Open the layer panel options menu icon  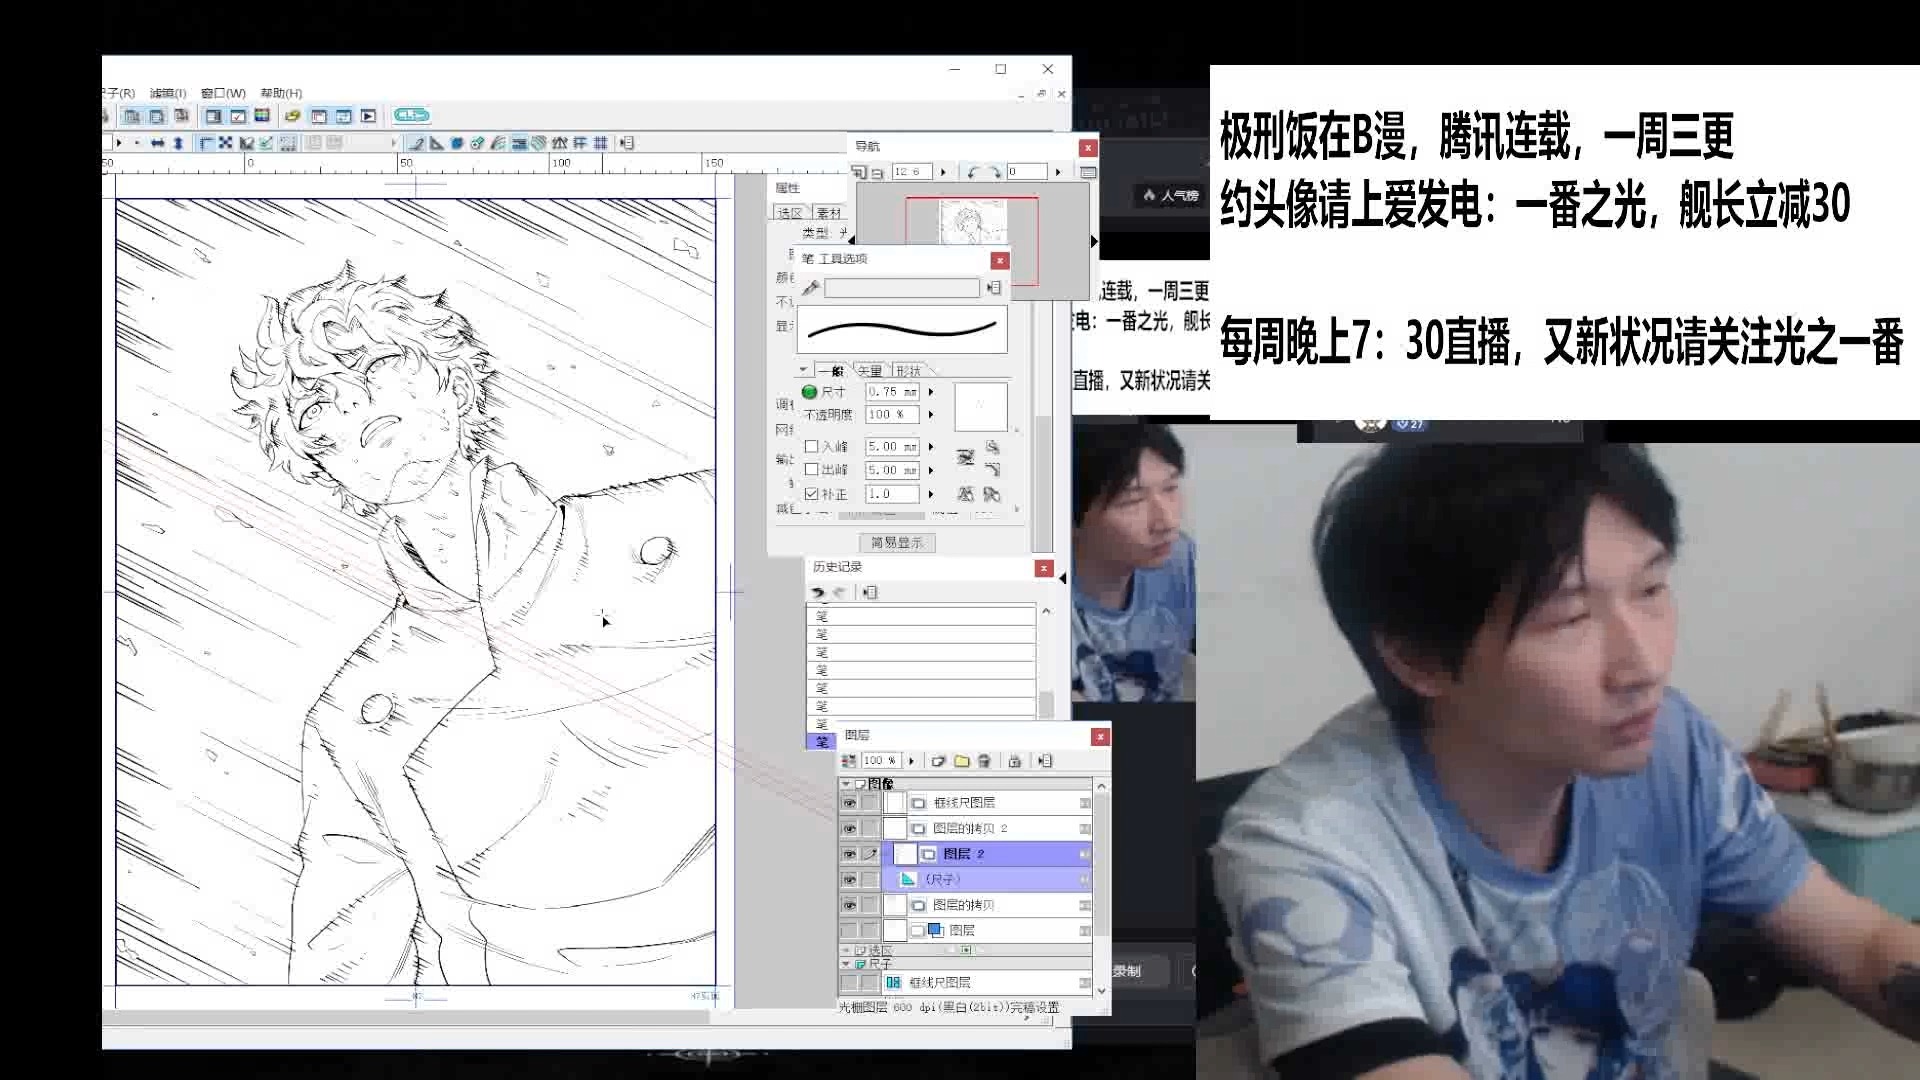[1045, 761]
